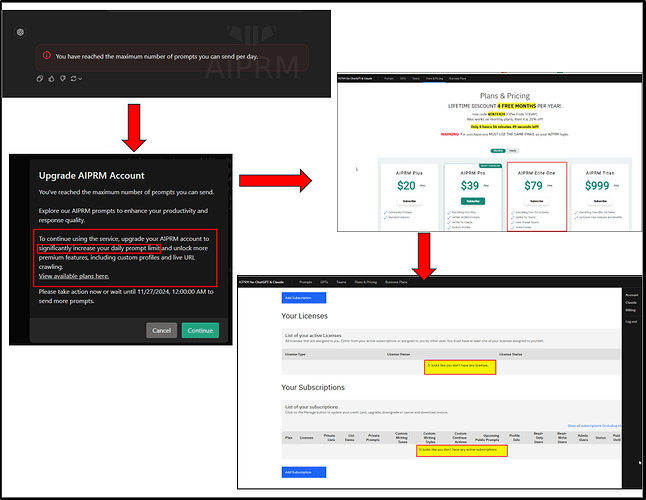Subscribe to the AIPRM Elite One plan
Viewport: 646px width, 500px height.
coord(536,200)
